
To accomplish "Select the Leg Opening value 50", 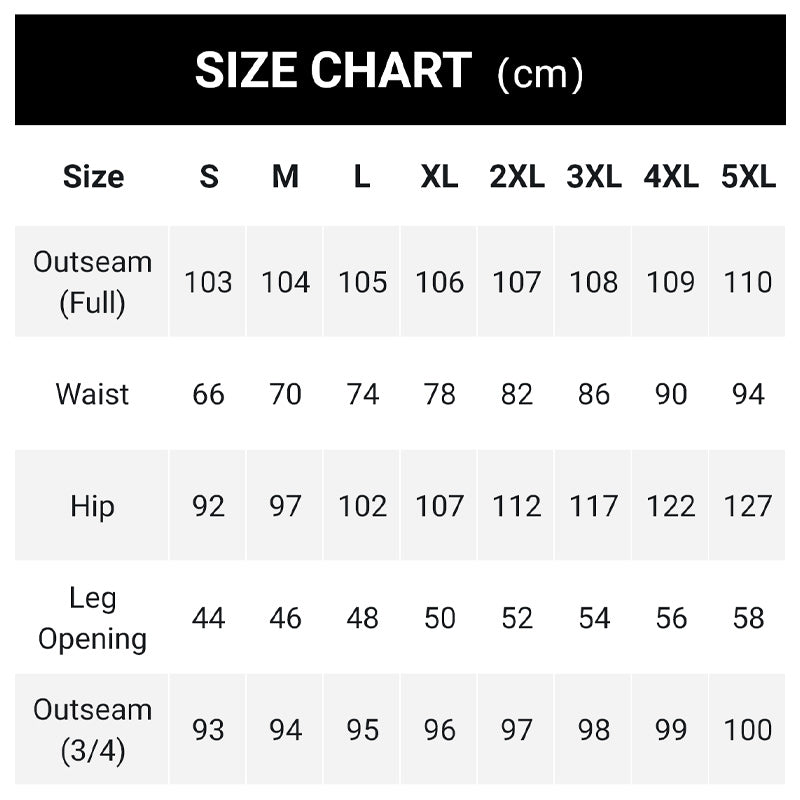I will (x=439, y=618).
